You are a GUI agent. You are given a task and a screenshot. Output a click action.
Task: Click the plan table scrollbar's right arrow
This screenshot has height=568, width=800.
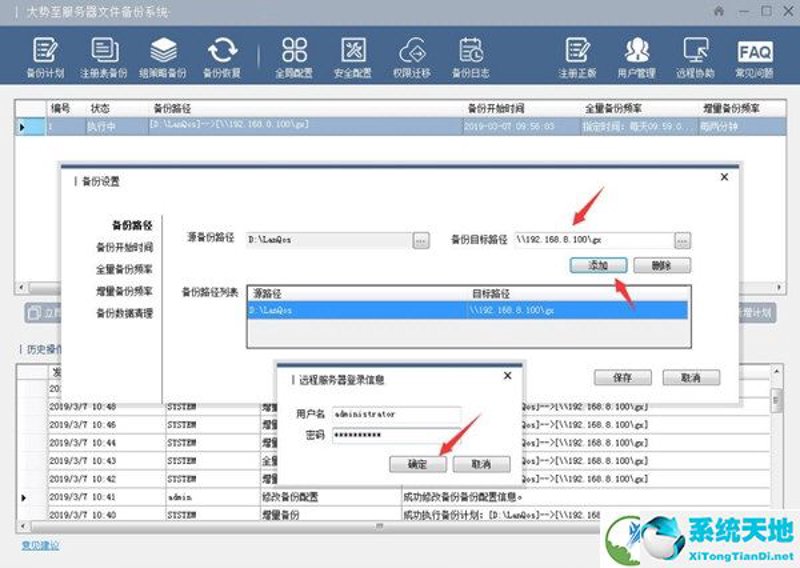780,287
